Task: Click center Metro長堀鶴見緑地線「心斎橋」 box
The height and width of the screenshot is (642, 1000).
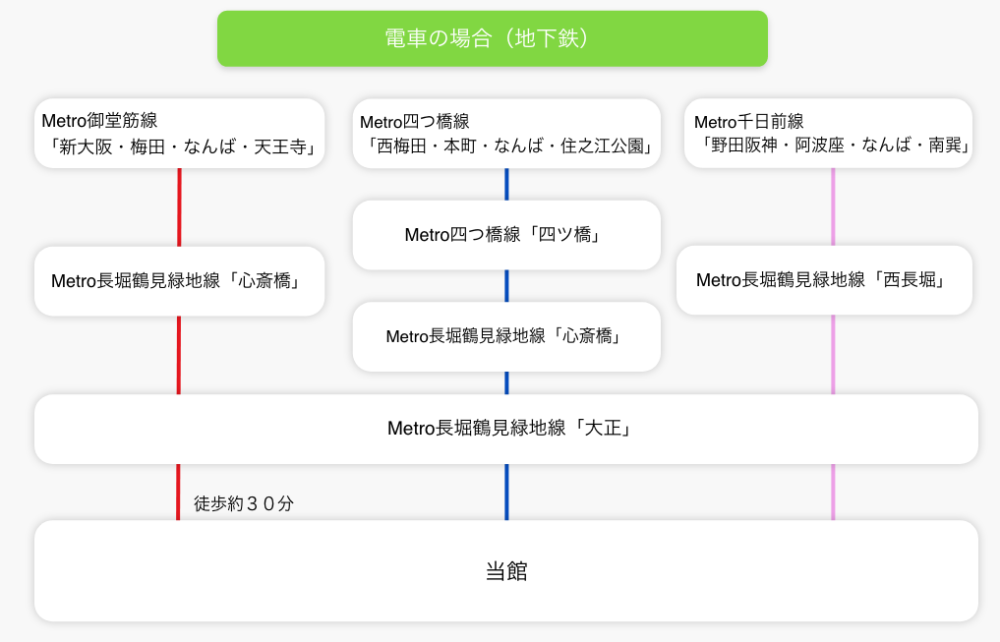Action: tap(506, 337)
